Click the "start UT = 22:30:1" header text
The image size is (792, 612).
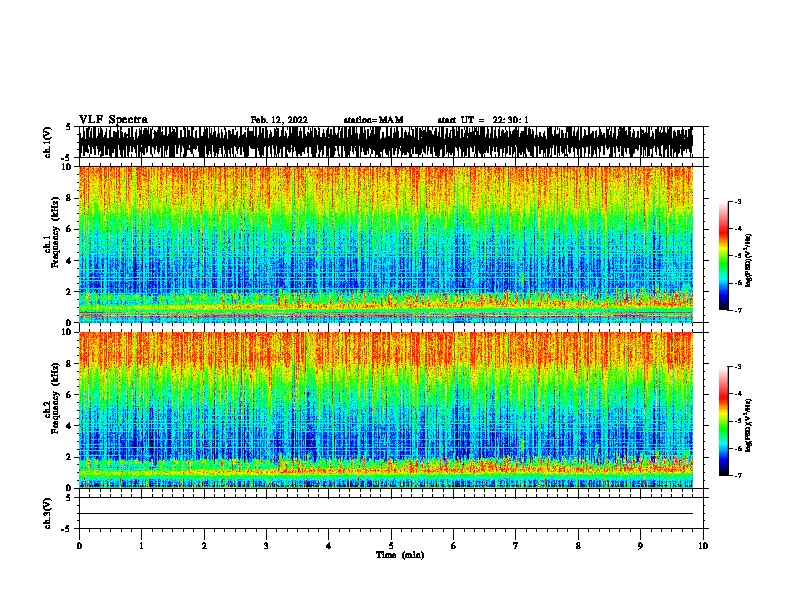coord(483,120)
